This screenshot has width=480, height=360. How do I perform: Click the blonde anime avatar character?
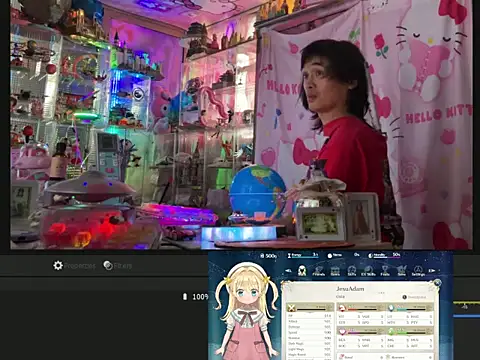pos(246,310)
